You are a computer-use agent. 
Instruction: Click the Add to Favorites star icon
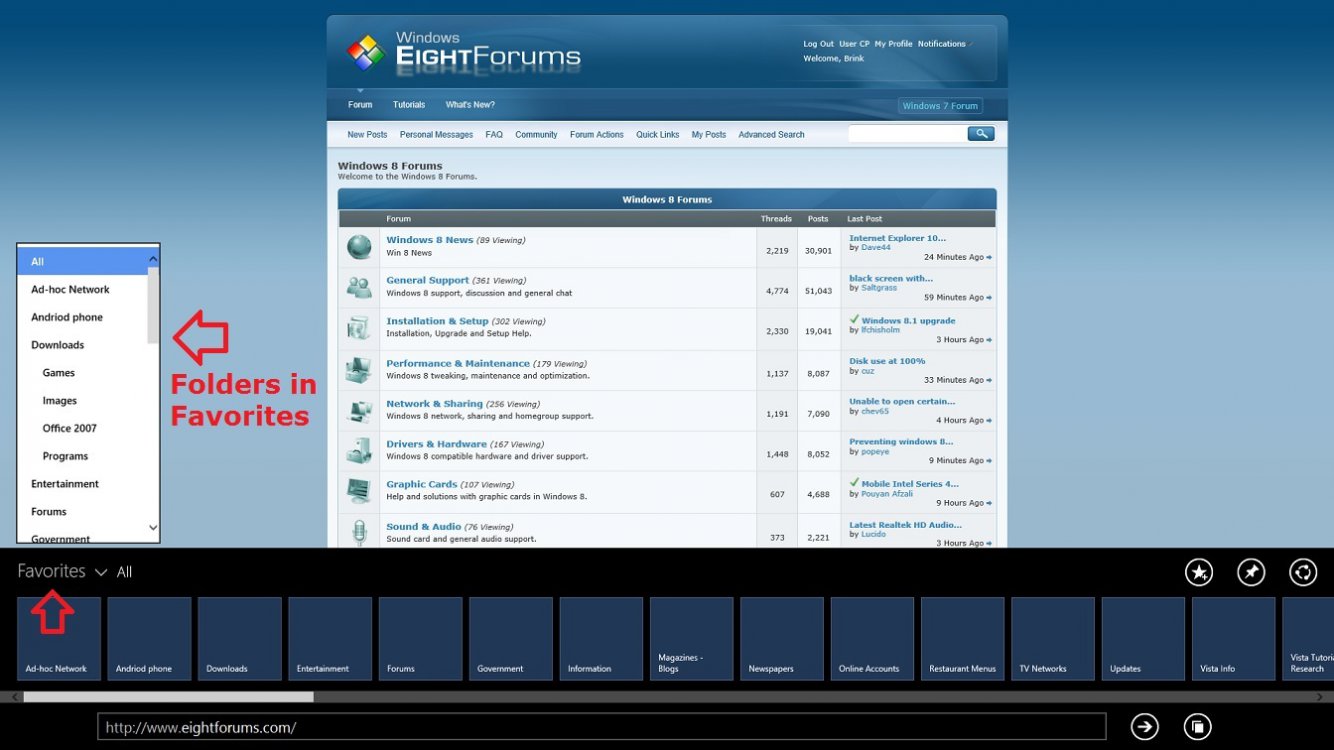point(1198,572)
